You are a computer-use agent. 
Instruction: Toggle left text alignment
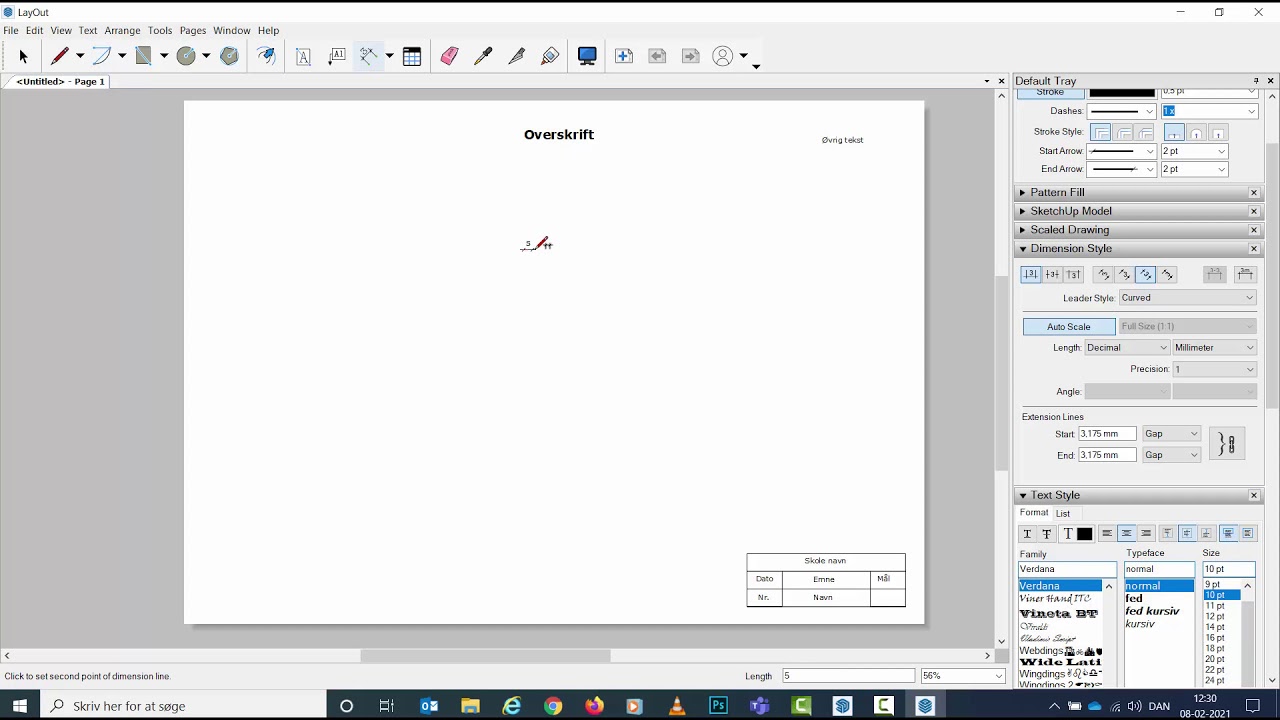pyautogui.click(x=1106, y=534)
